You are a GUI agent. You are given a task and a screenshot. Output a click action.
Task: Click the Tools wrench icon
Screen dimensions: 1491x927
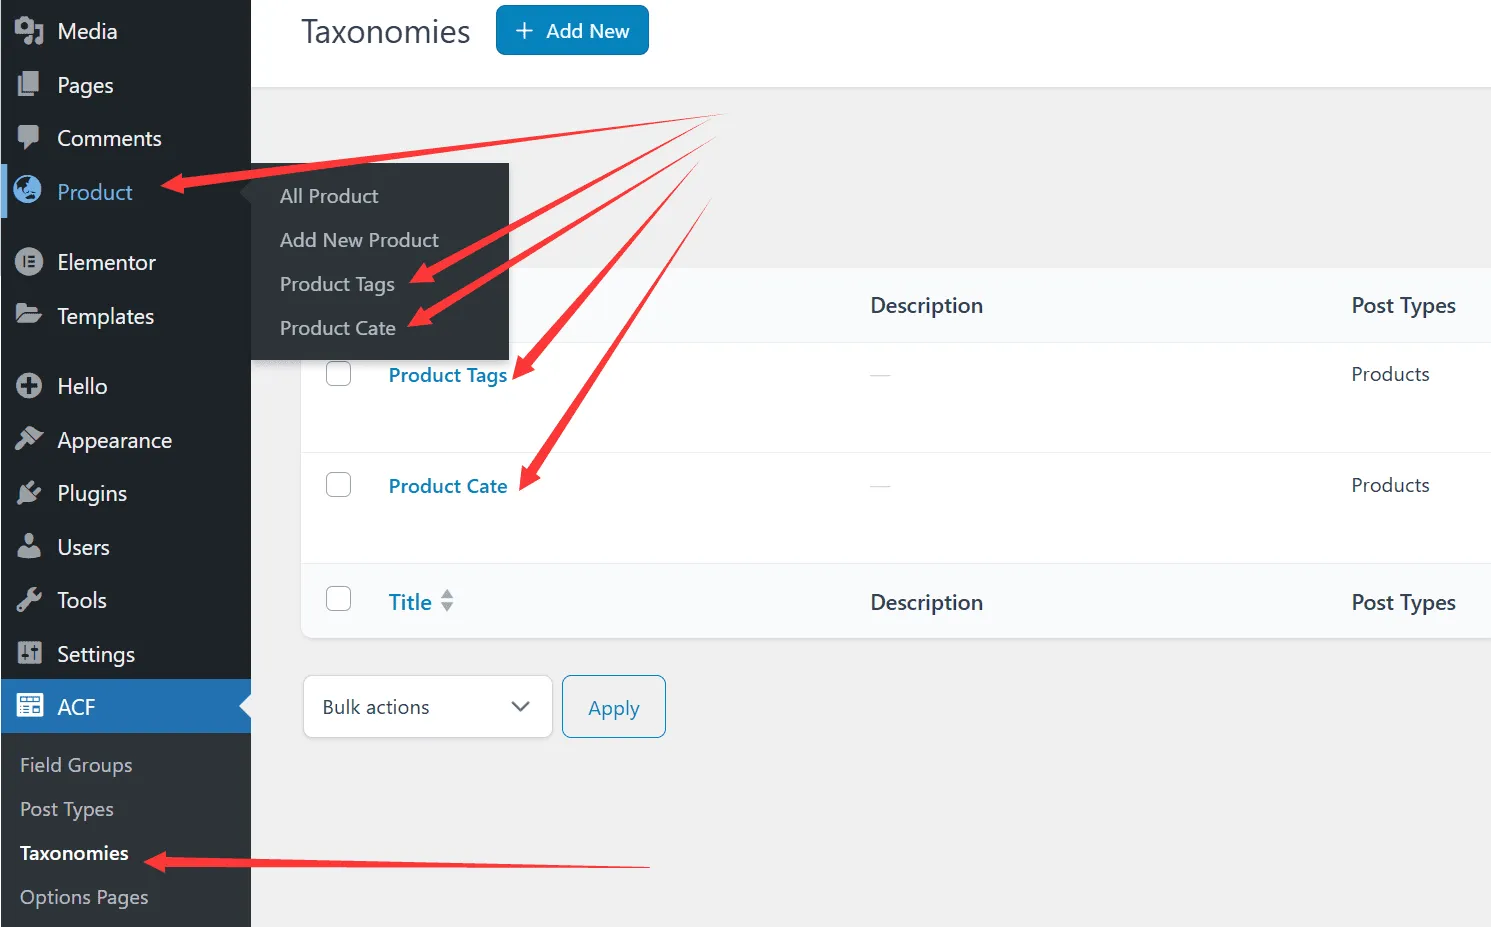coord(29,600)
